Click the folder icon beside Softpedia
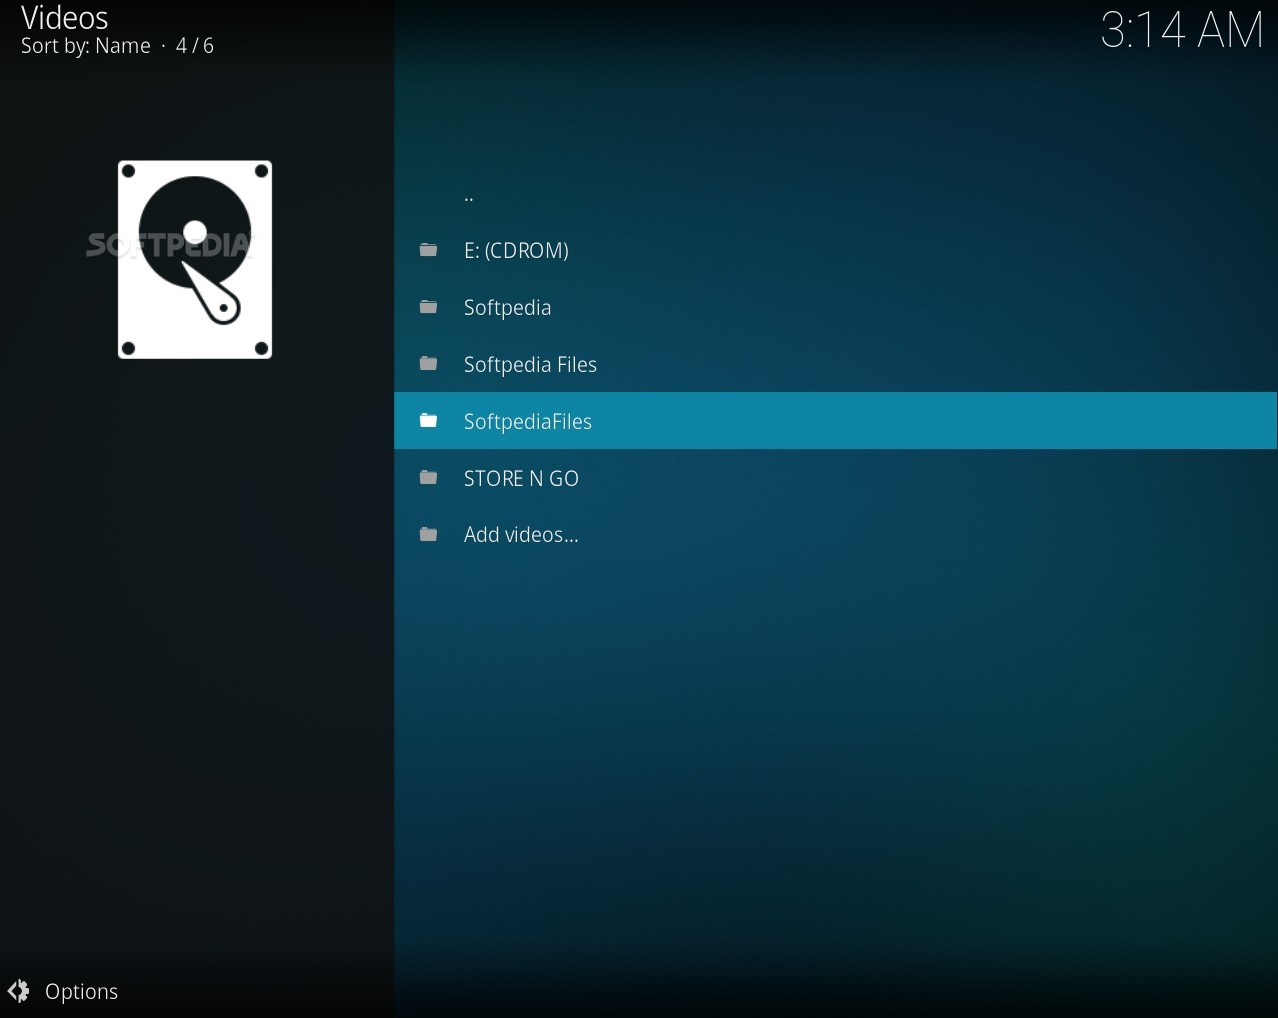Screen dimensions: 1278x1018 tap(428, 307)
